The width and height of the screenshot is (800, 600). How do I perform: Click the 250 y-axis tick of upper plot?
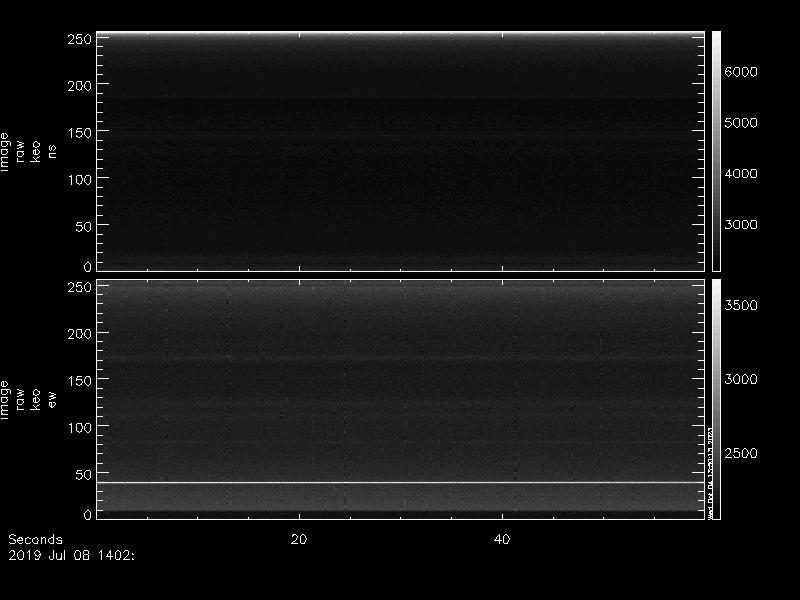[x=79, y=39]
